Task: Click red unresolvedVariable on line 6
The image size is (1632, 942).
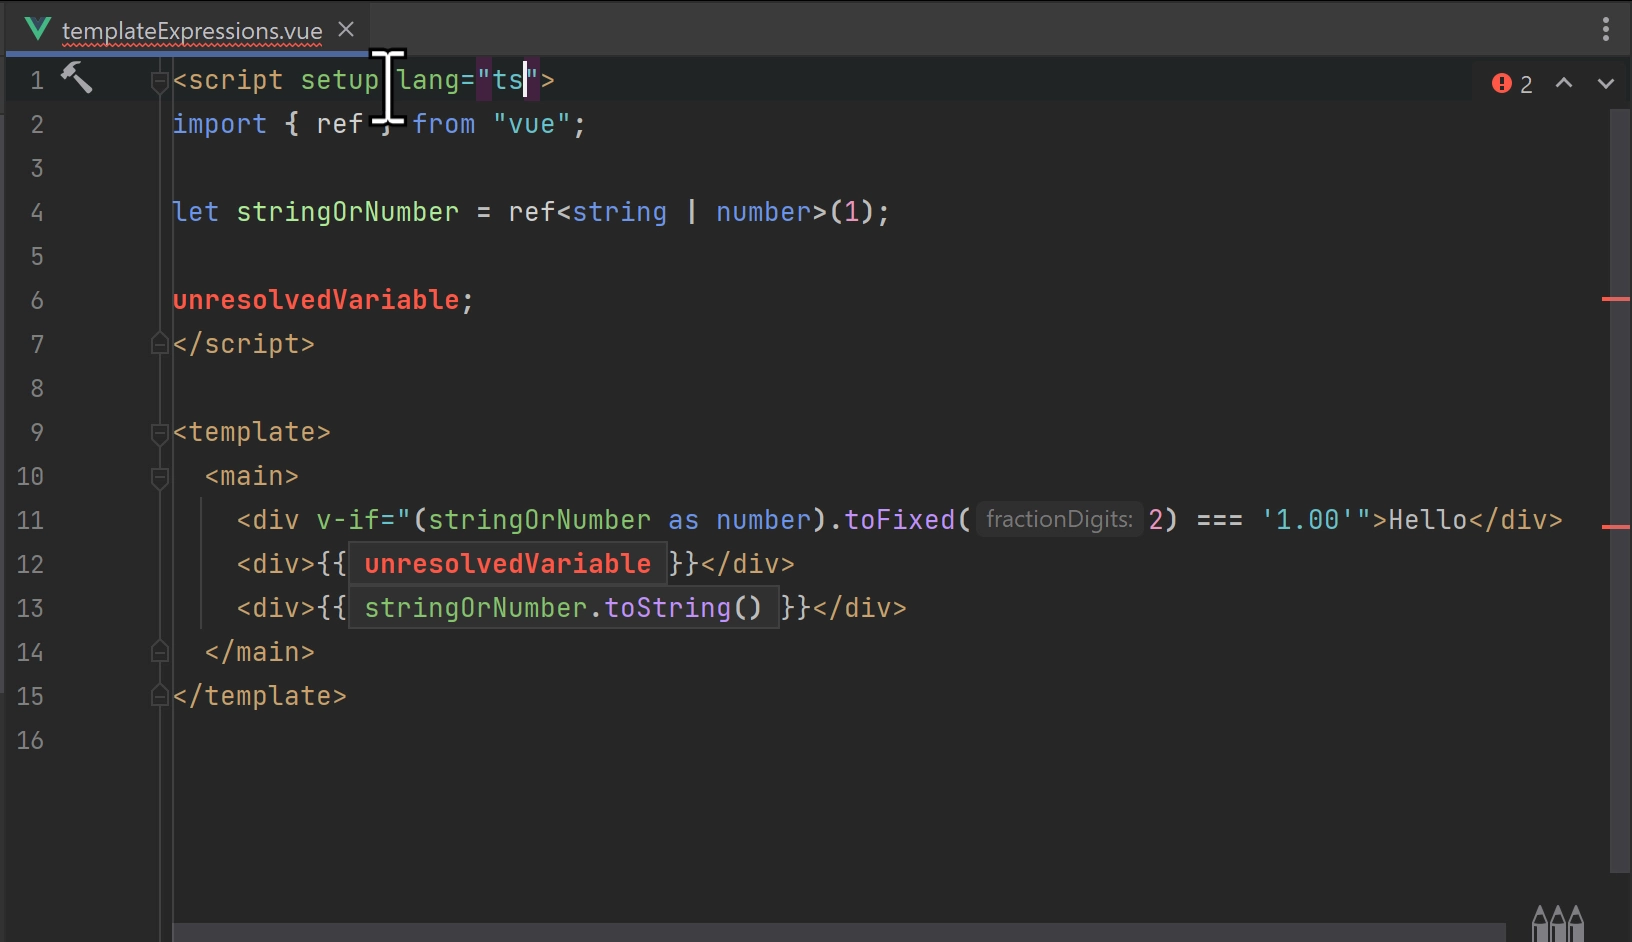Action: pos(316,300)
